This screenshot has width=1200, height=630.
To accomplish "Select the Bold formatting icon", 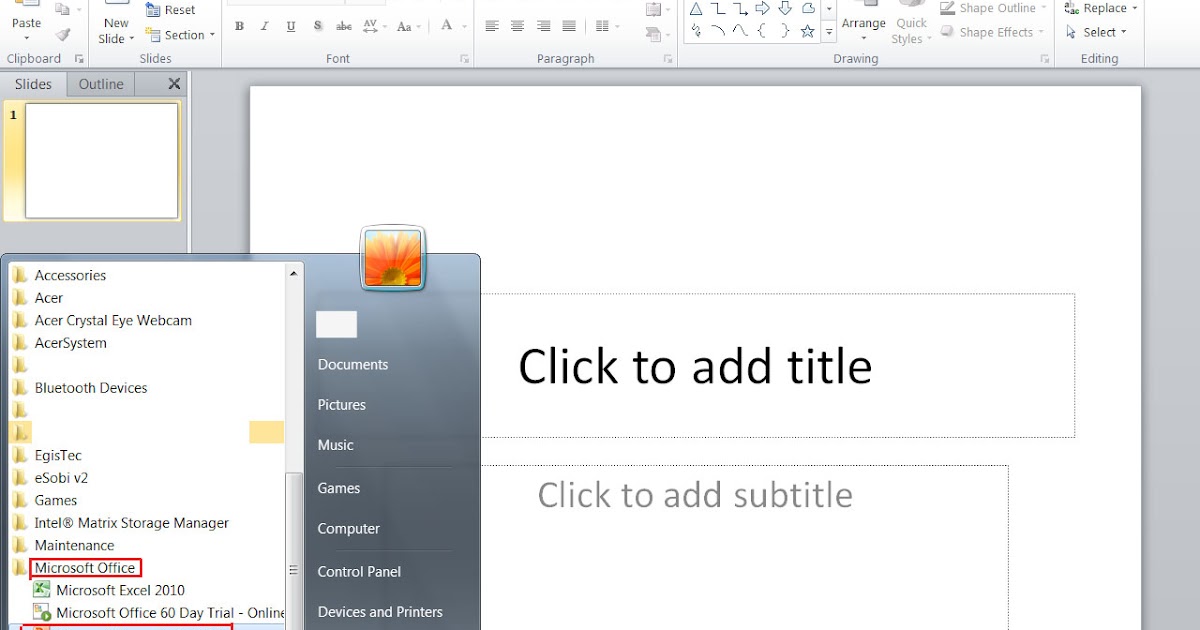I will [x=239, y=25].
